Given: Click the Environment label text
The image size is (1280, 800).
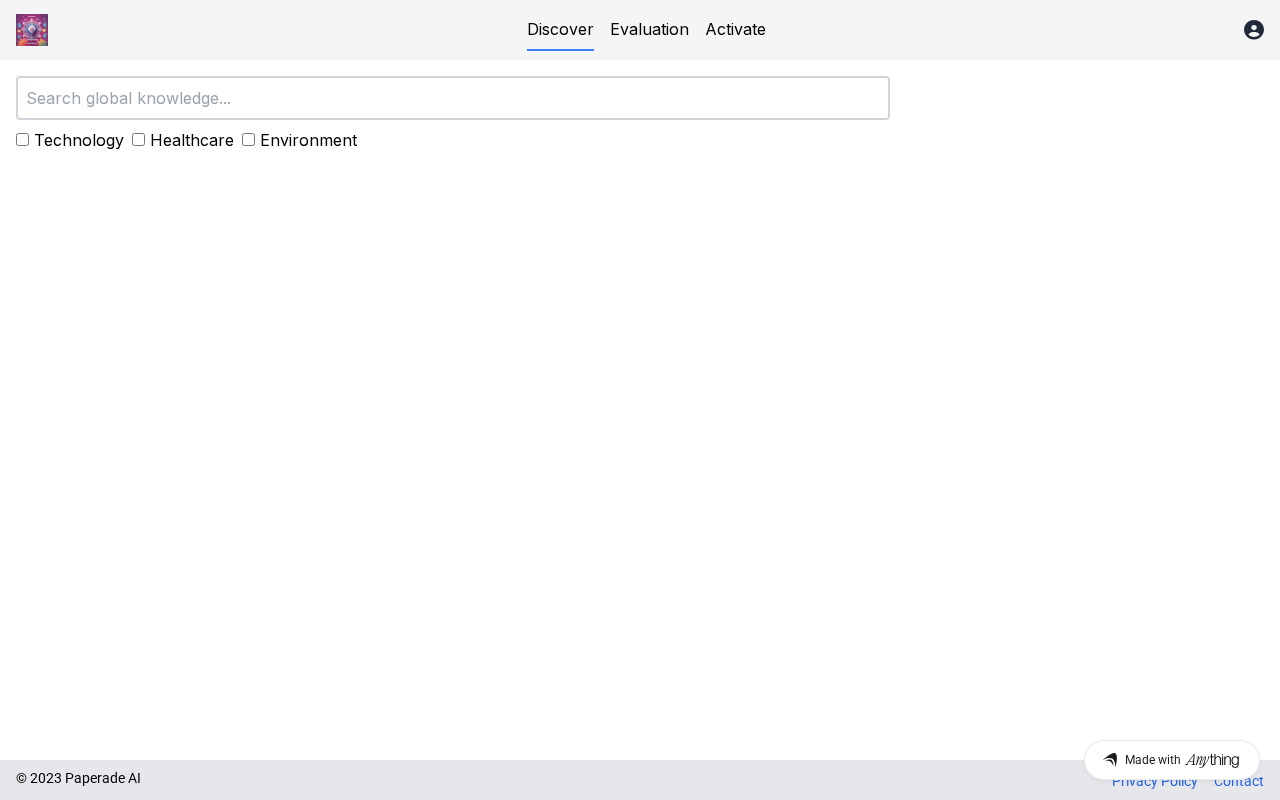Looking at the screenshot, I should (308, 140).
